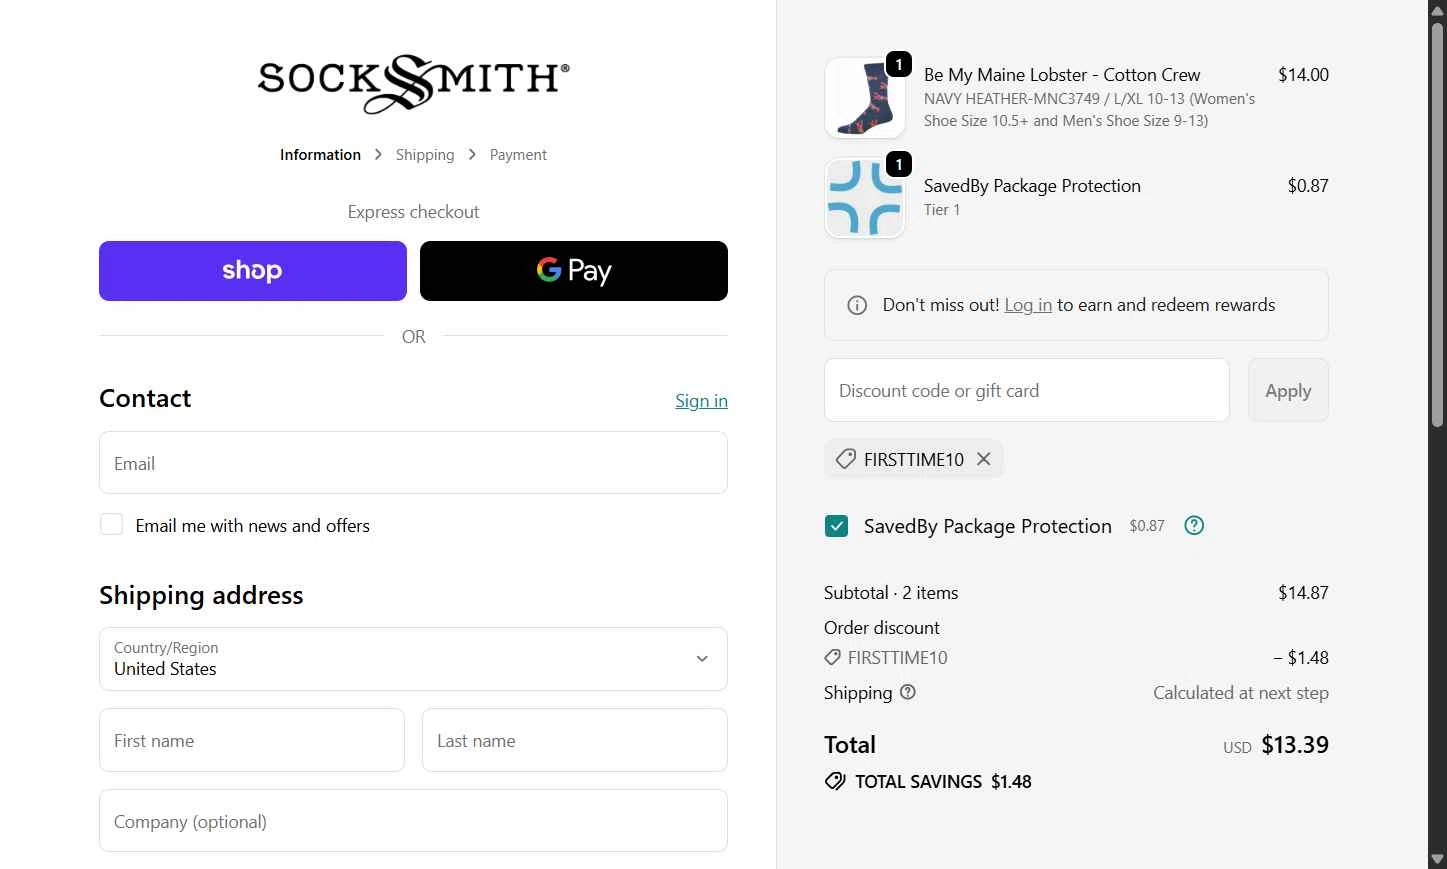1447x869 pixels.
Task: Click the Socksmith logo
Action: [x=413, y=83]
